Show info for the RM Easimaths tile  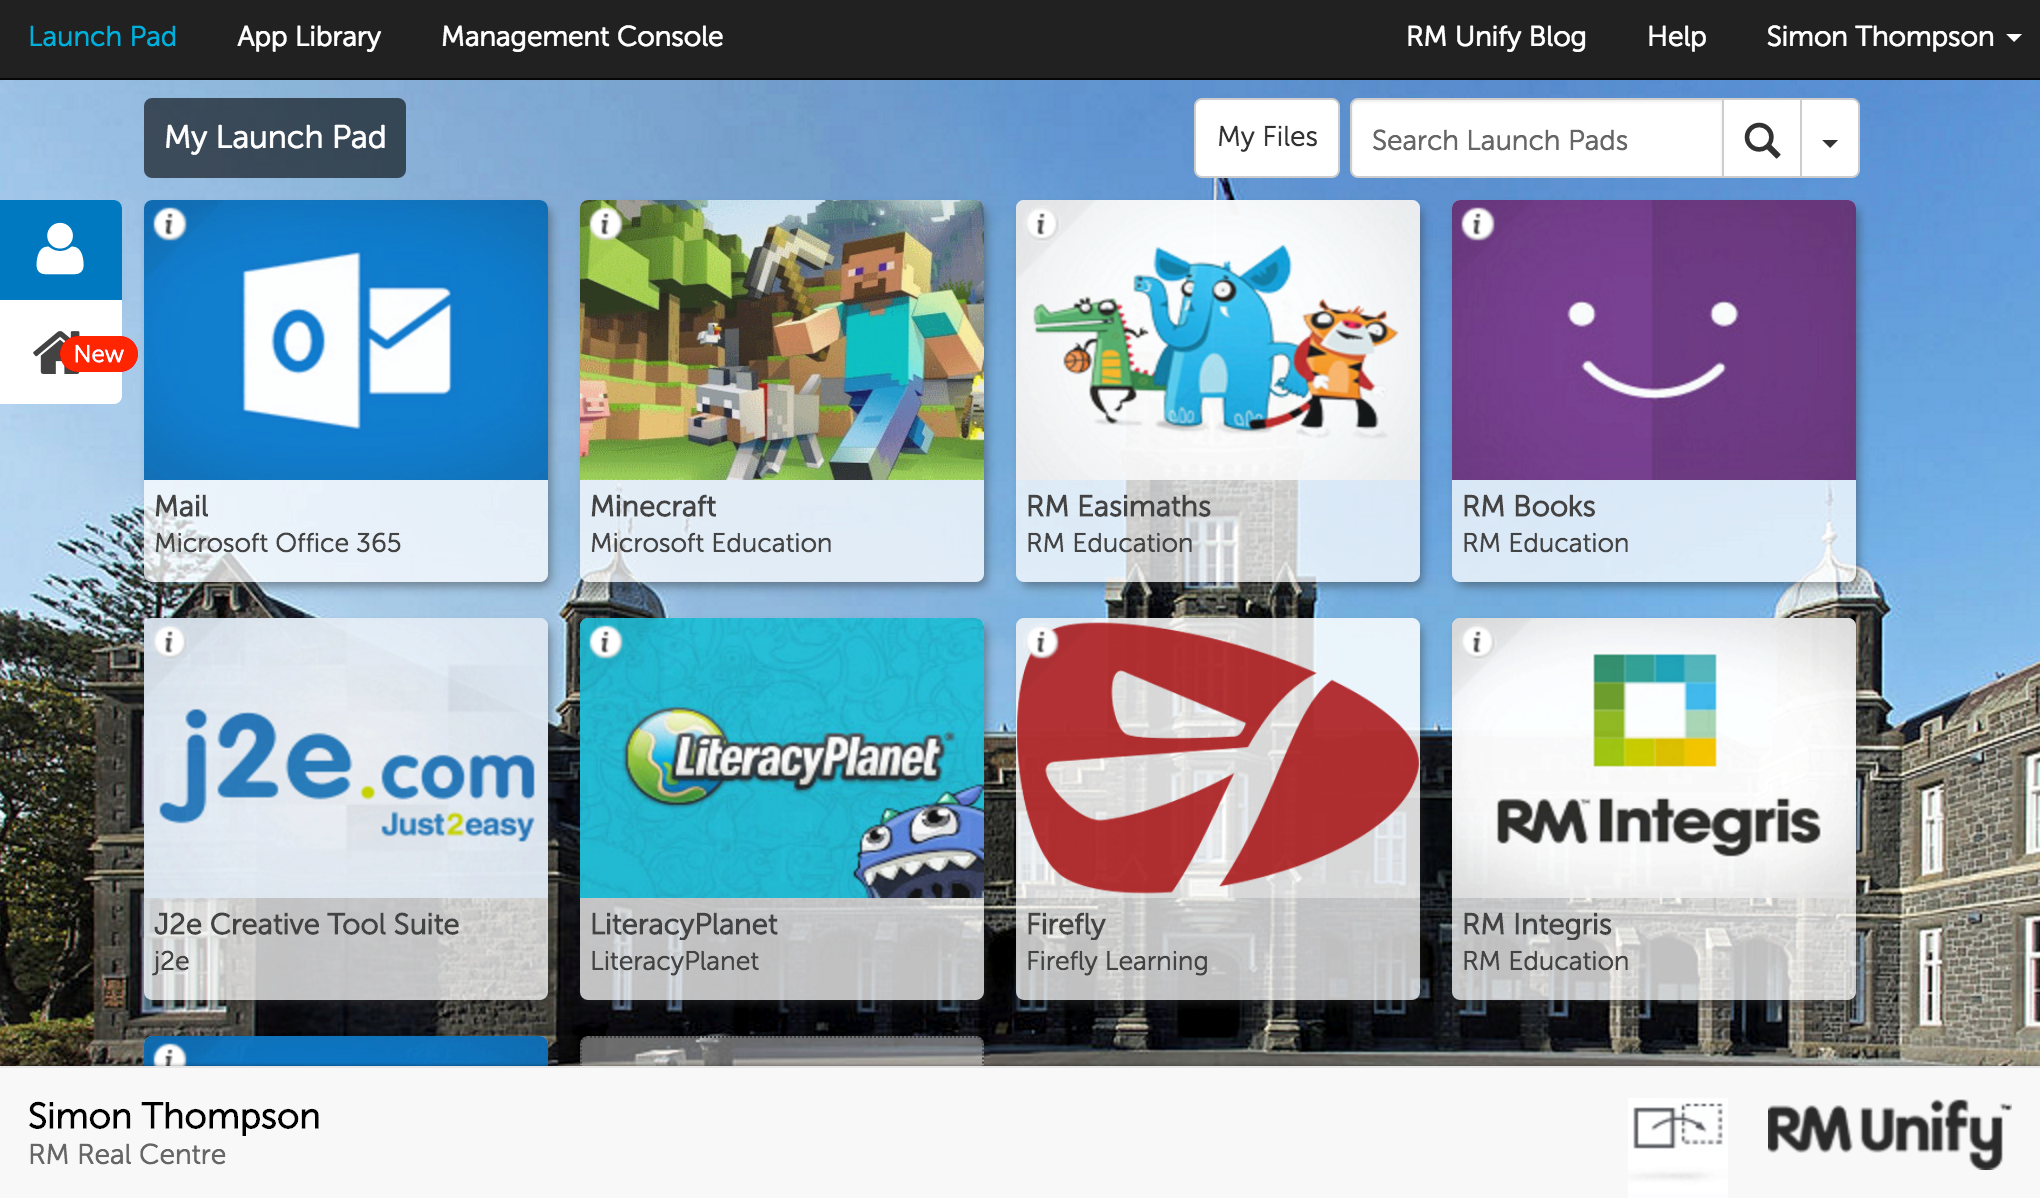tap(1042, 224)
